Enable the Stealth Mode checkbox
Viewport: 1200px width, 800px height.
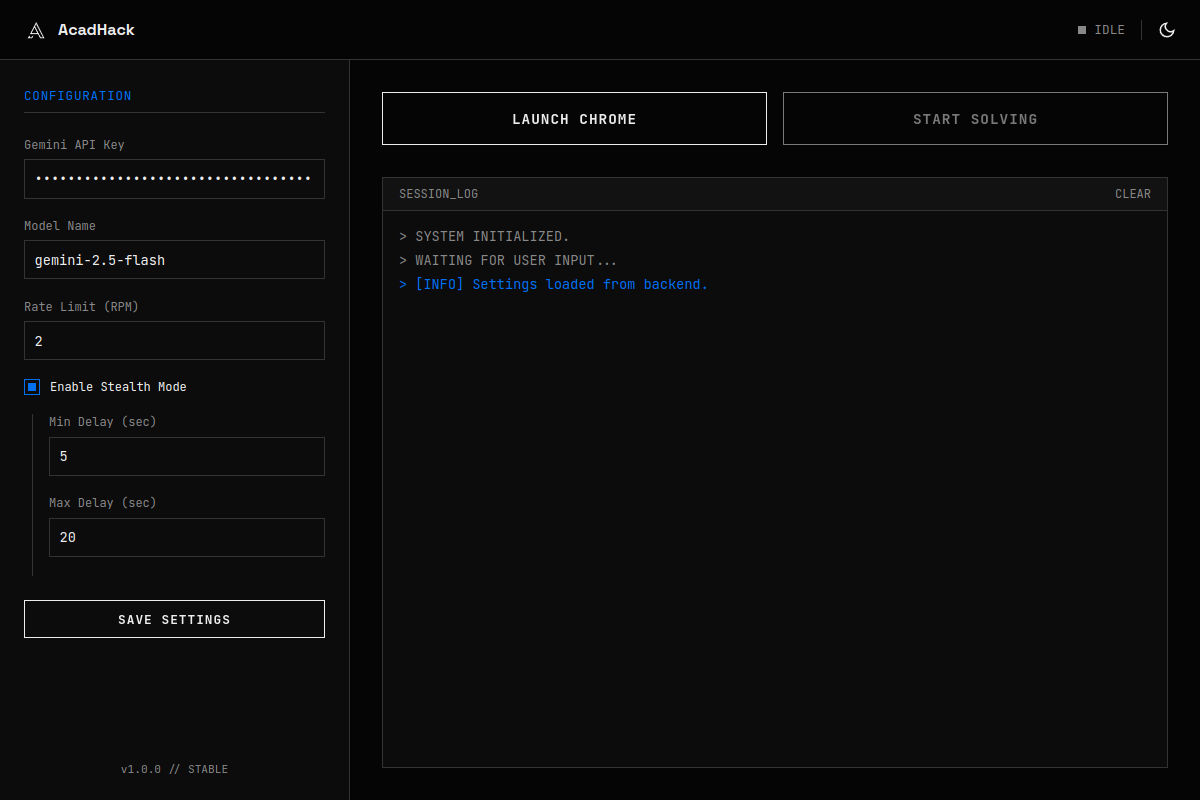[31, 387]
